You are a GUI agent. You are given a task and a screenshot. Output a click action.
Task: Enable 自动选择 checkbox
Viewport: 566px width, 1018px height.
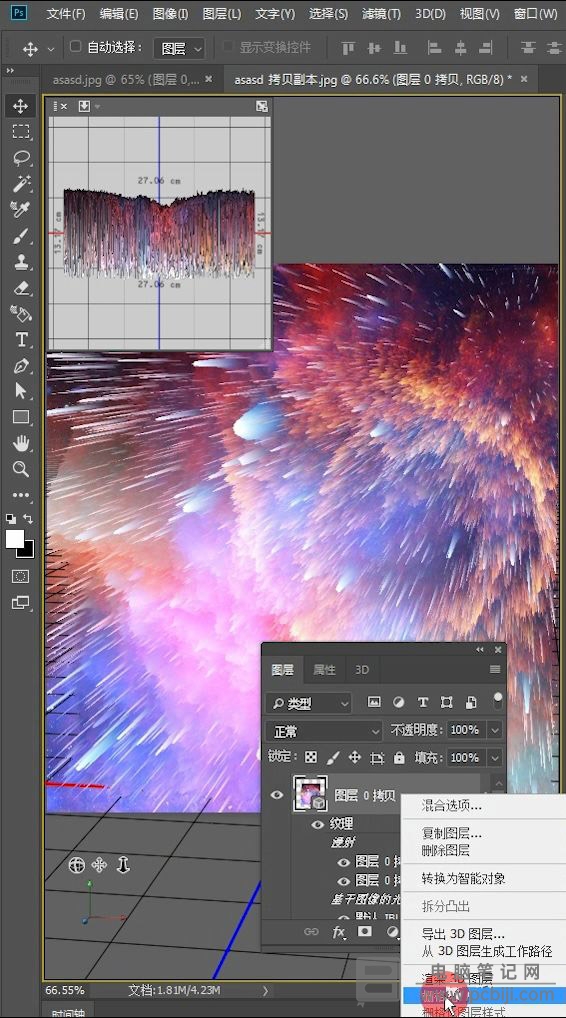[75, 47]
